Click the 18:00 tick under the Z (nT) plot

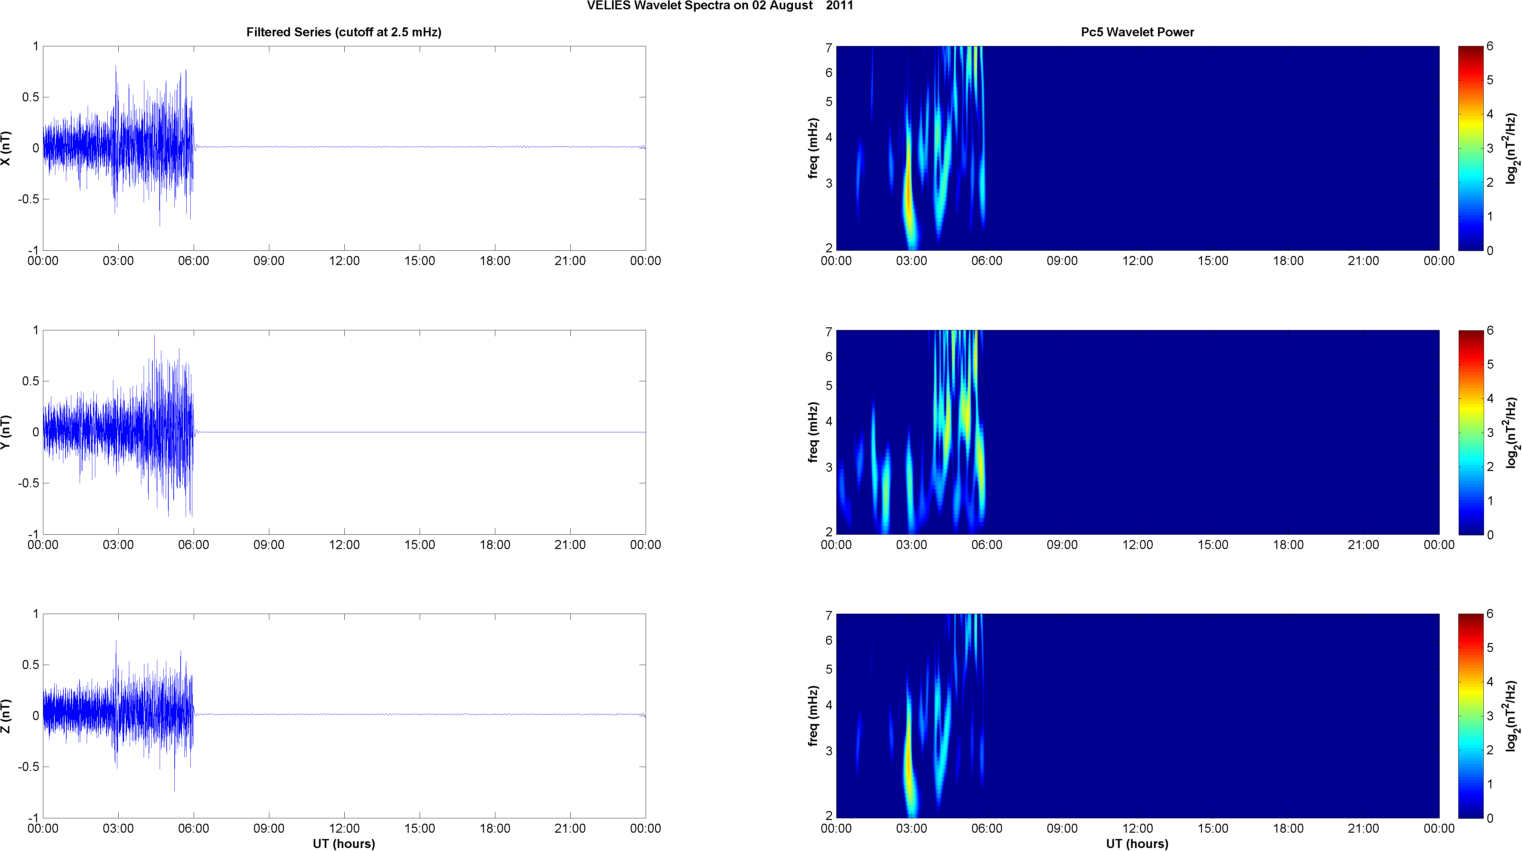click(495, 828)
